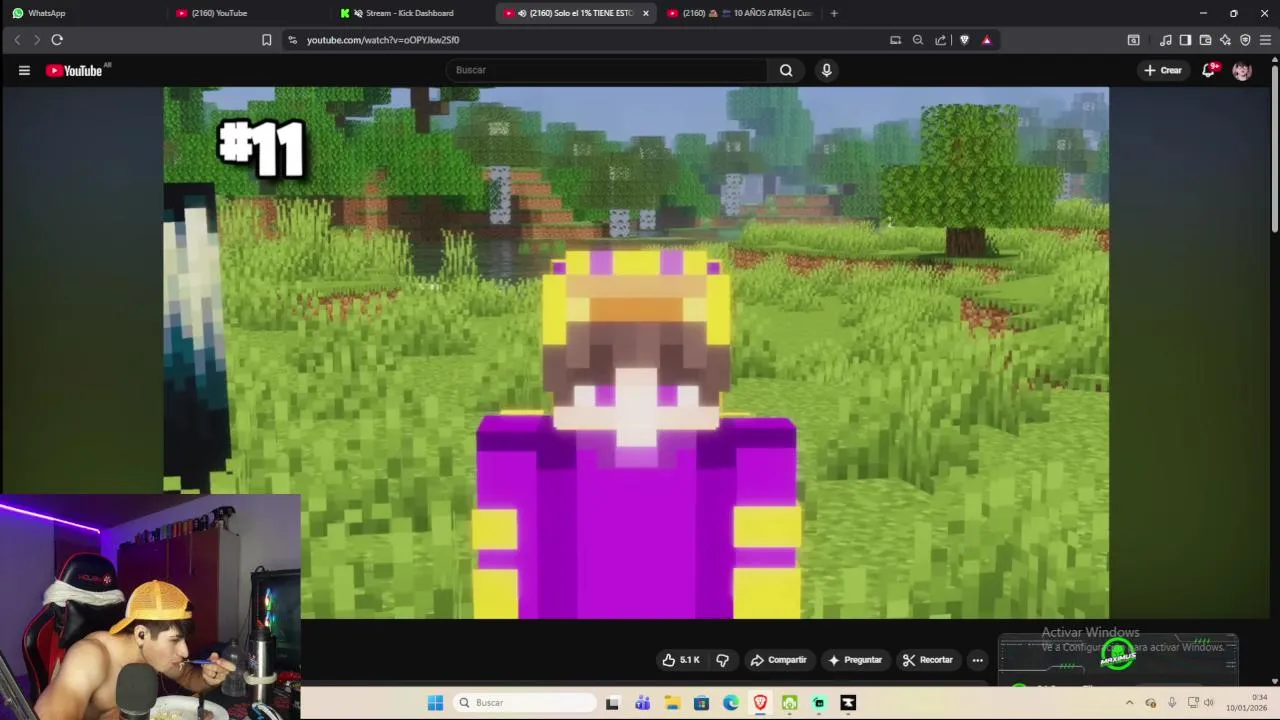Click the Preguntar button
1280x720 pixels.
[x=854, y=660]
